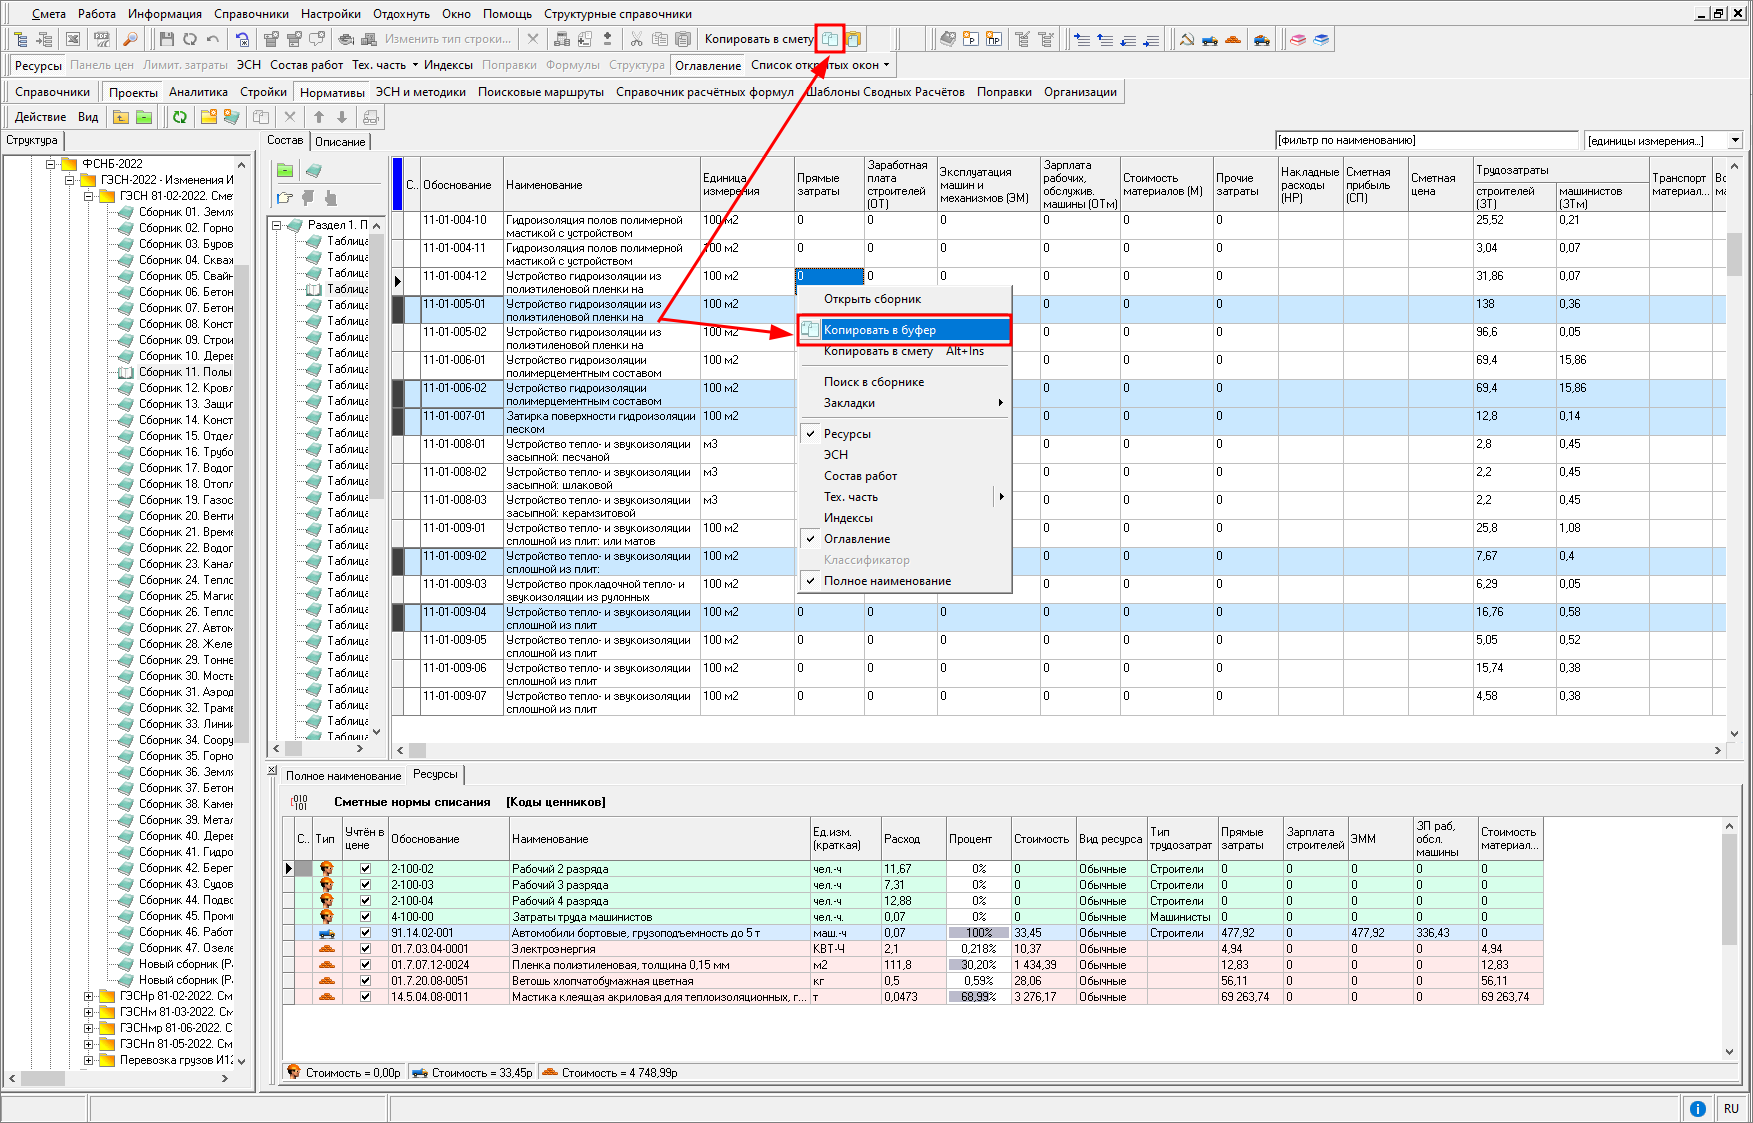Click the save floppy disk icon
This screenshot has width=1753, height=1123.
167,40
